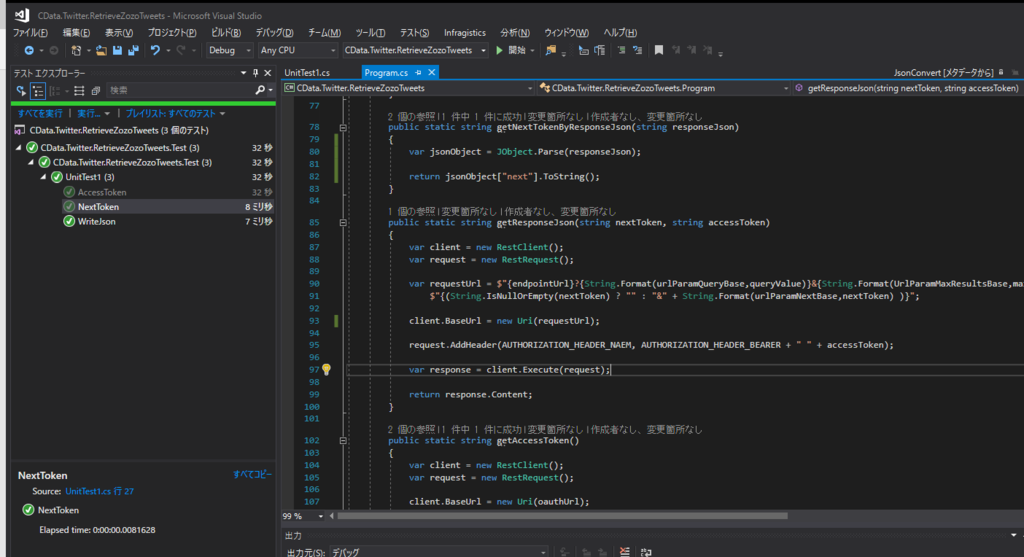Click the lightbulb quick actions icon
The width and height of the screenshot is (1024, 557).
tap(326, 369)
